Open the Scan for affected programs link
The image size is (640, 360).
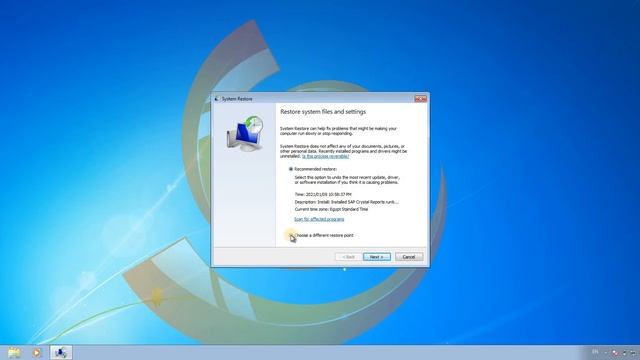pos(319,220)
